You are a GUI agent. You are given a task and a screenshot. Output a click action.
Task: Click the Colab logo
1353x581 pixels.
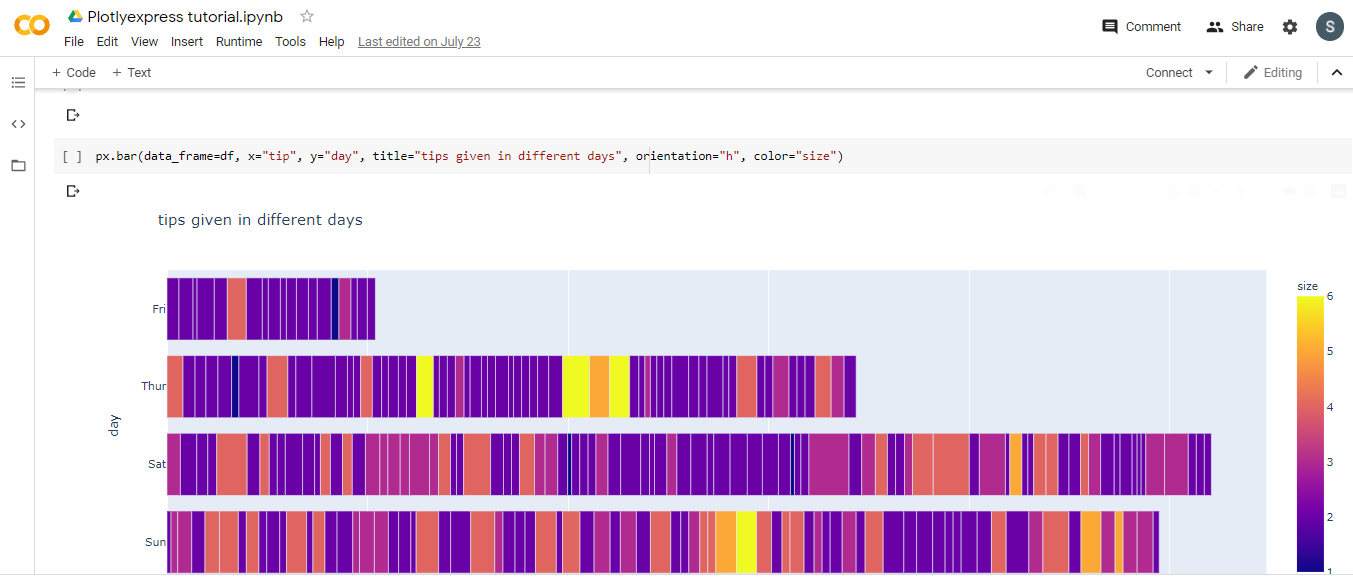click(x=32, y=26)
